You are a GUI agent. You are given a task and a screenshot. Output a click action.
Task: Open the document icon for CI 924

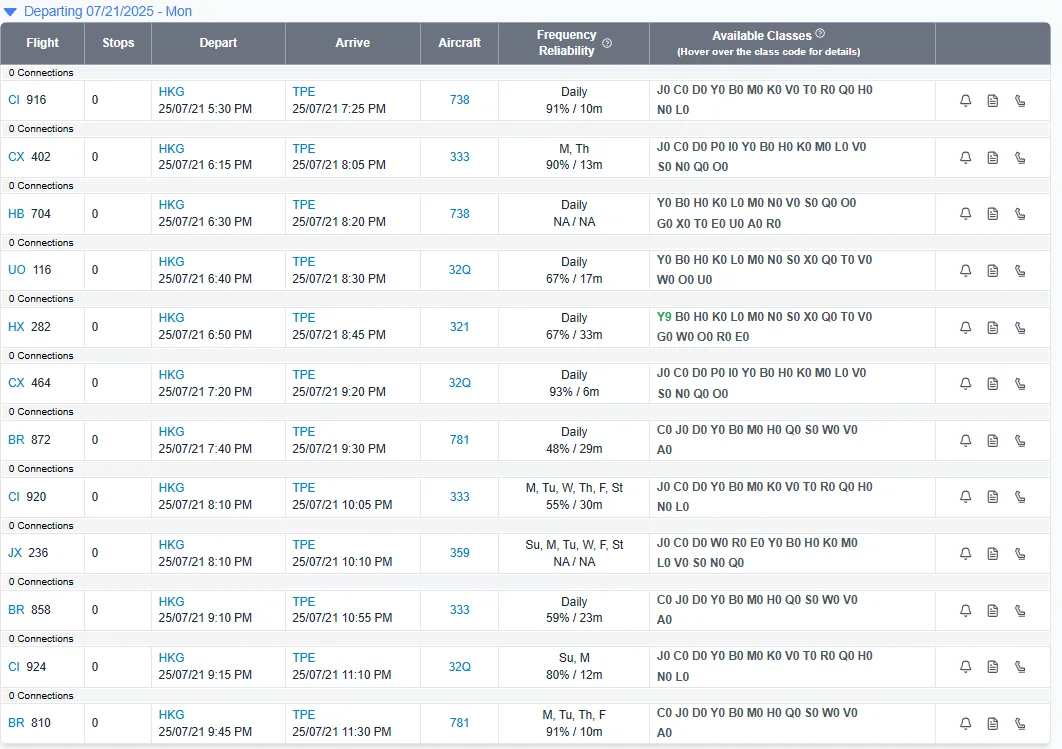tap(993, 667)
